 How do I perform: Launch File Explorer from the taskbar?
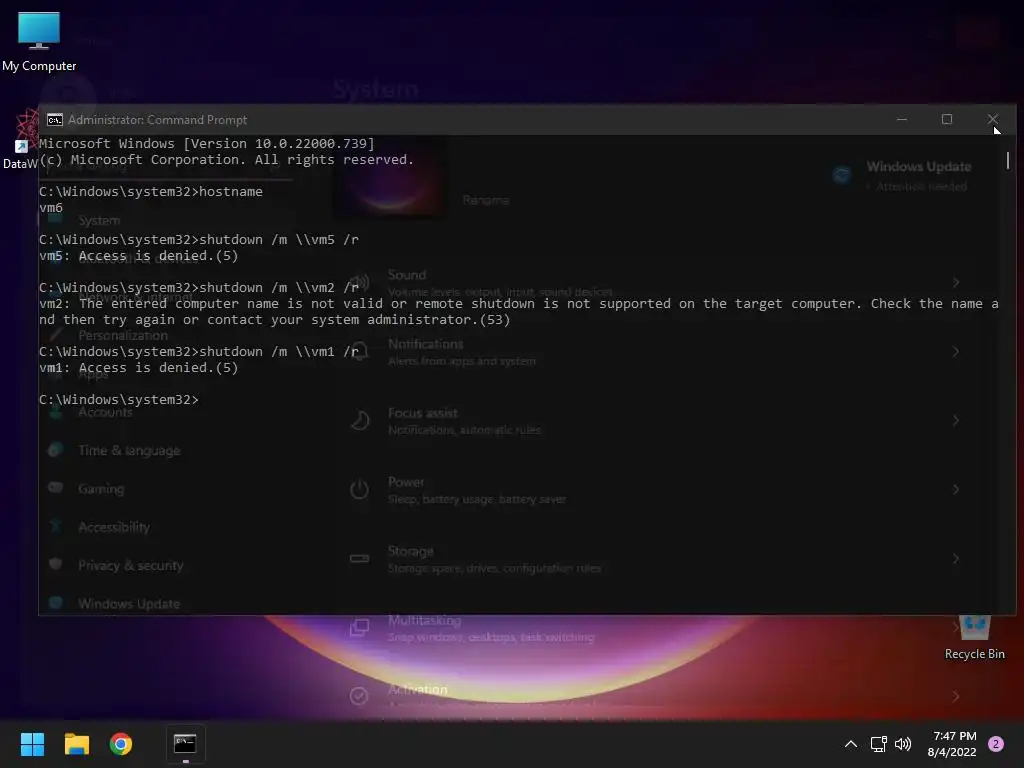coord(76,744)
